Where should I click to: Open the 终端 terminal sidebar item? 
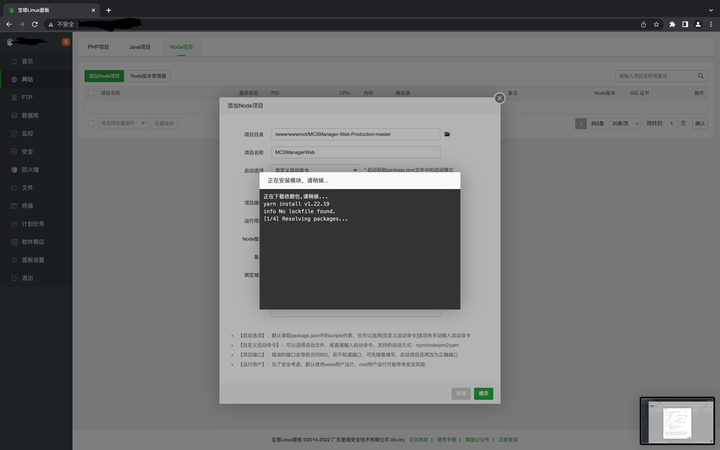tap(36, 206)
